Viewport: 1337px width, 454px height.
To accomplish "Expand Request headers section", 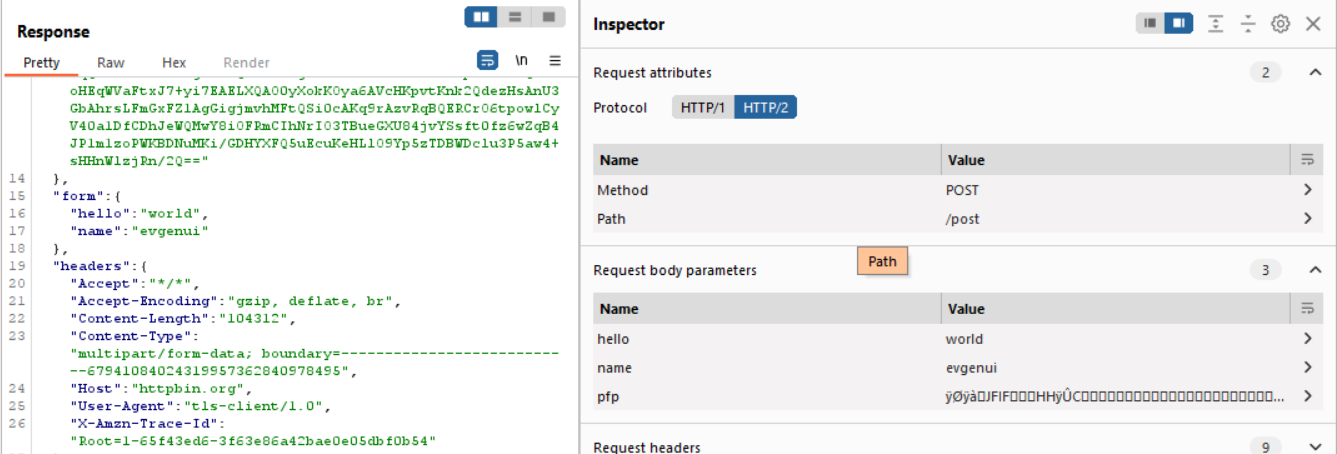I will (1315, 447).
